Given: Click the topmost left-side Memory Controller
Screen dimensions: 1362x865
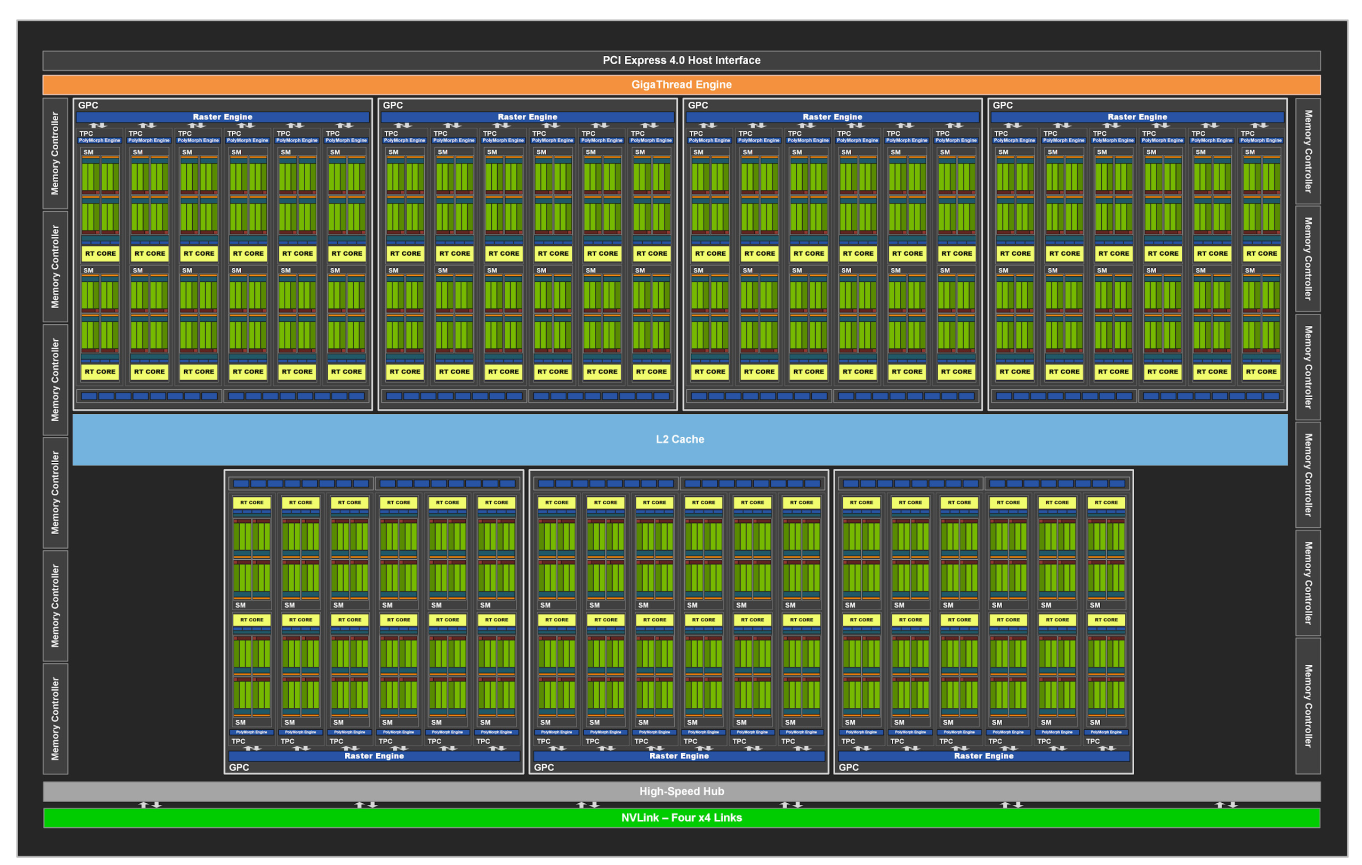Looking at the screenshot, I should coord(56,153).
